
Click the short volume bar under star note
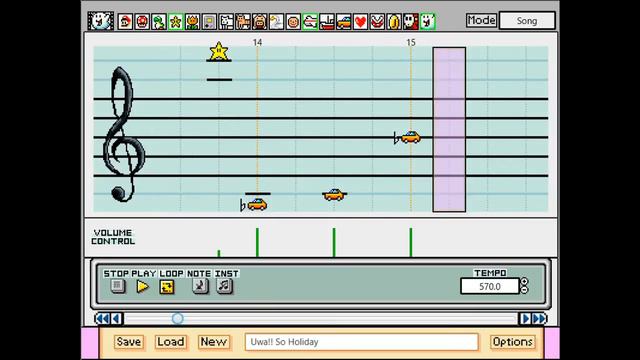pos(219,253)
